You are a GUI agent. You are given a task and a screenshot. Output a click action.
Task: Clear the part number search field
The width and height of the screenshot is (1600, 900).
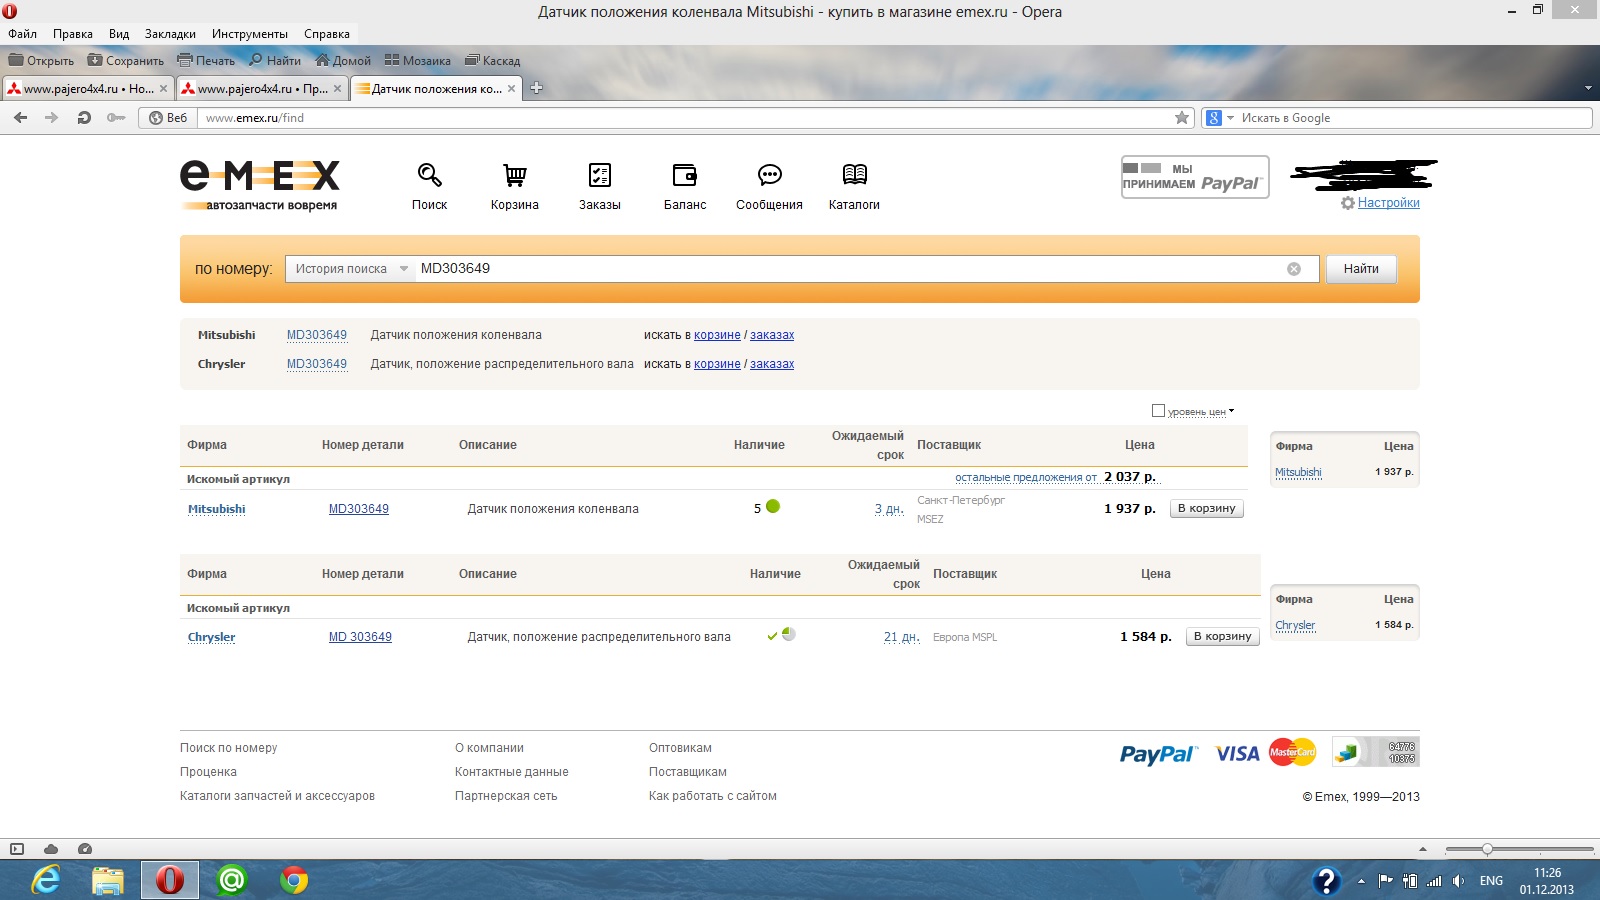[1293, 269]
